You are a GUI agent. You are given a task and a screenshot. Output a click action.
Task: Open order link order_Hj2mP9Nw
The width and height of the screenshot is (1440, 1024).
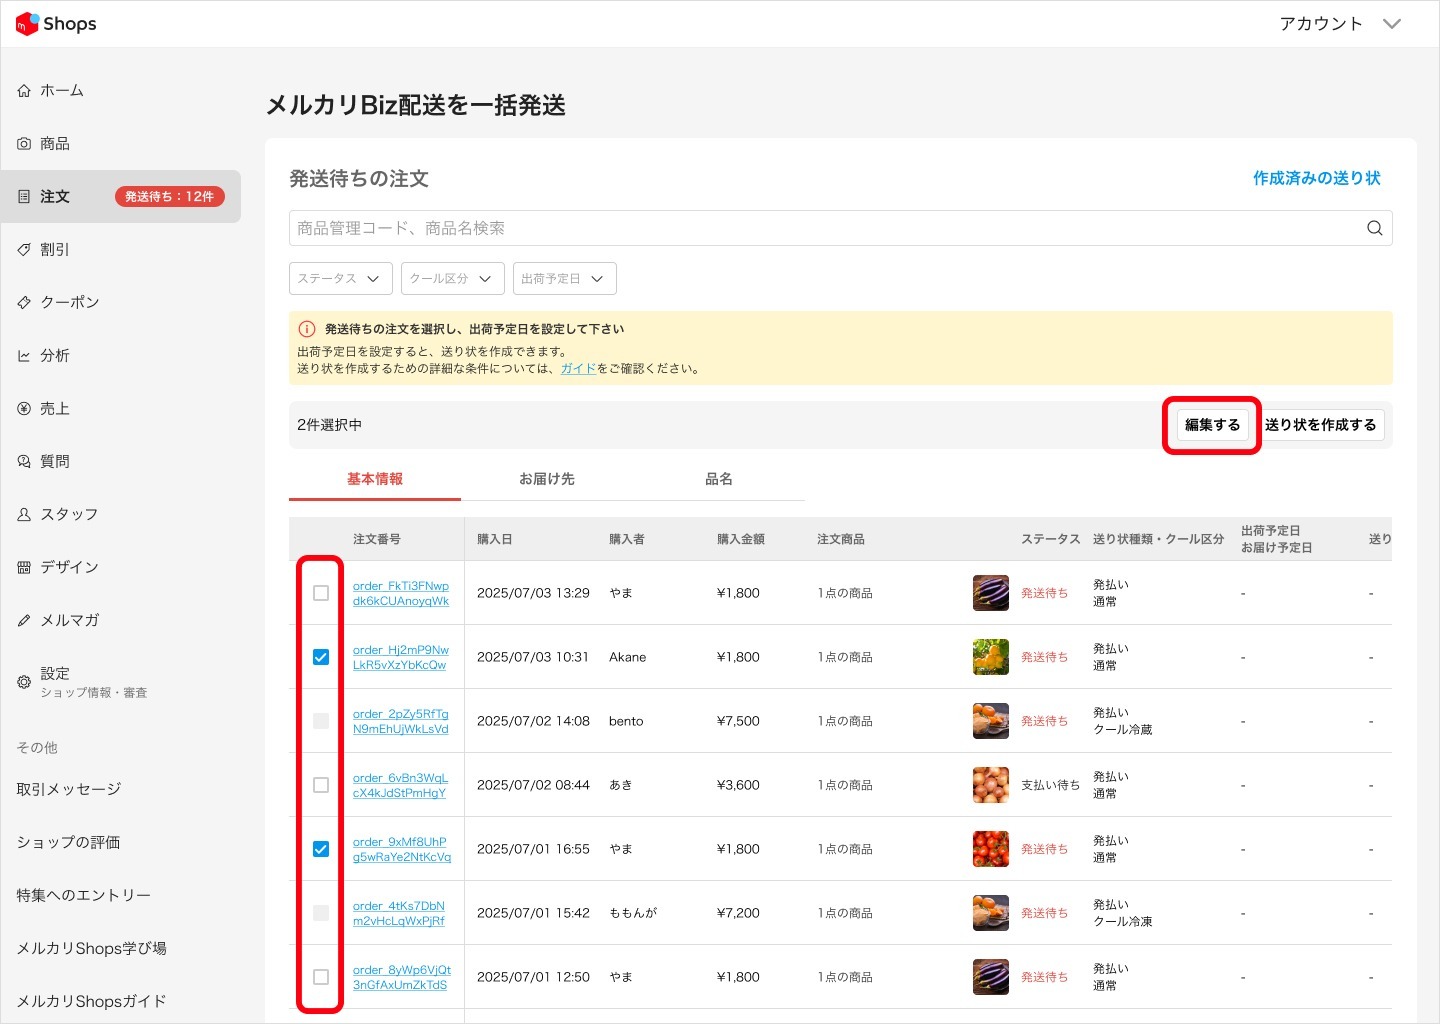coord(401,657)
